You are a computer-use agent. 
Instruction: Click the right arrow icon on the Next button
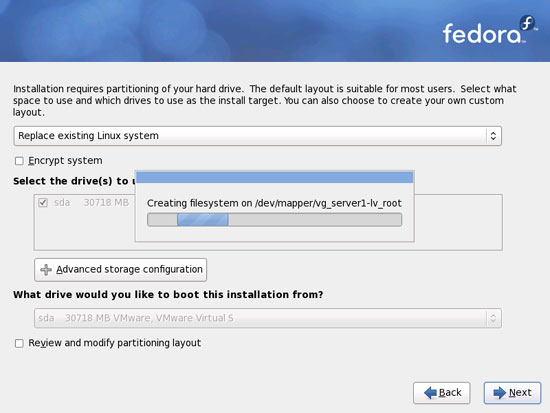coord(499,393)
